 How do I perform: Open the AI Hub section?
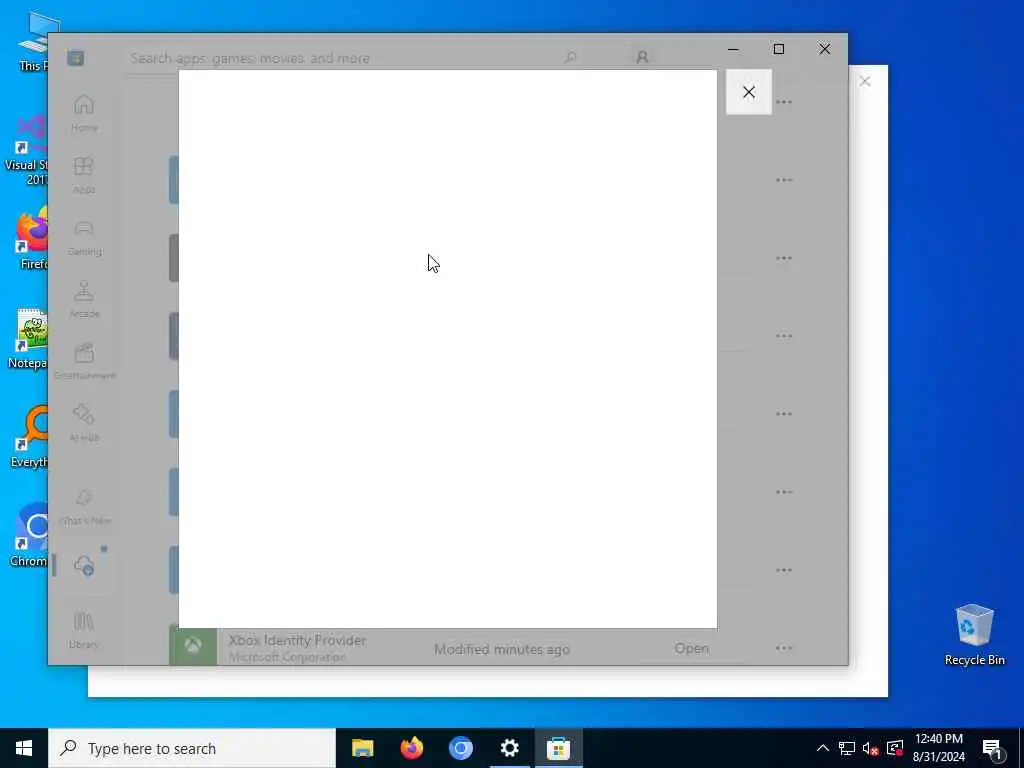pos(84,423)
